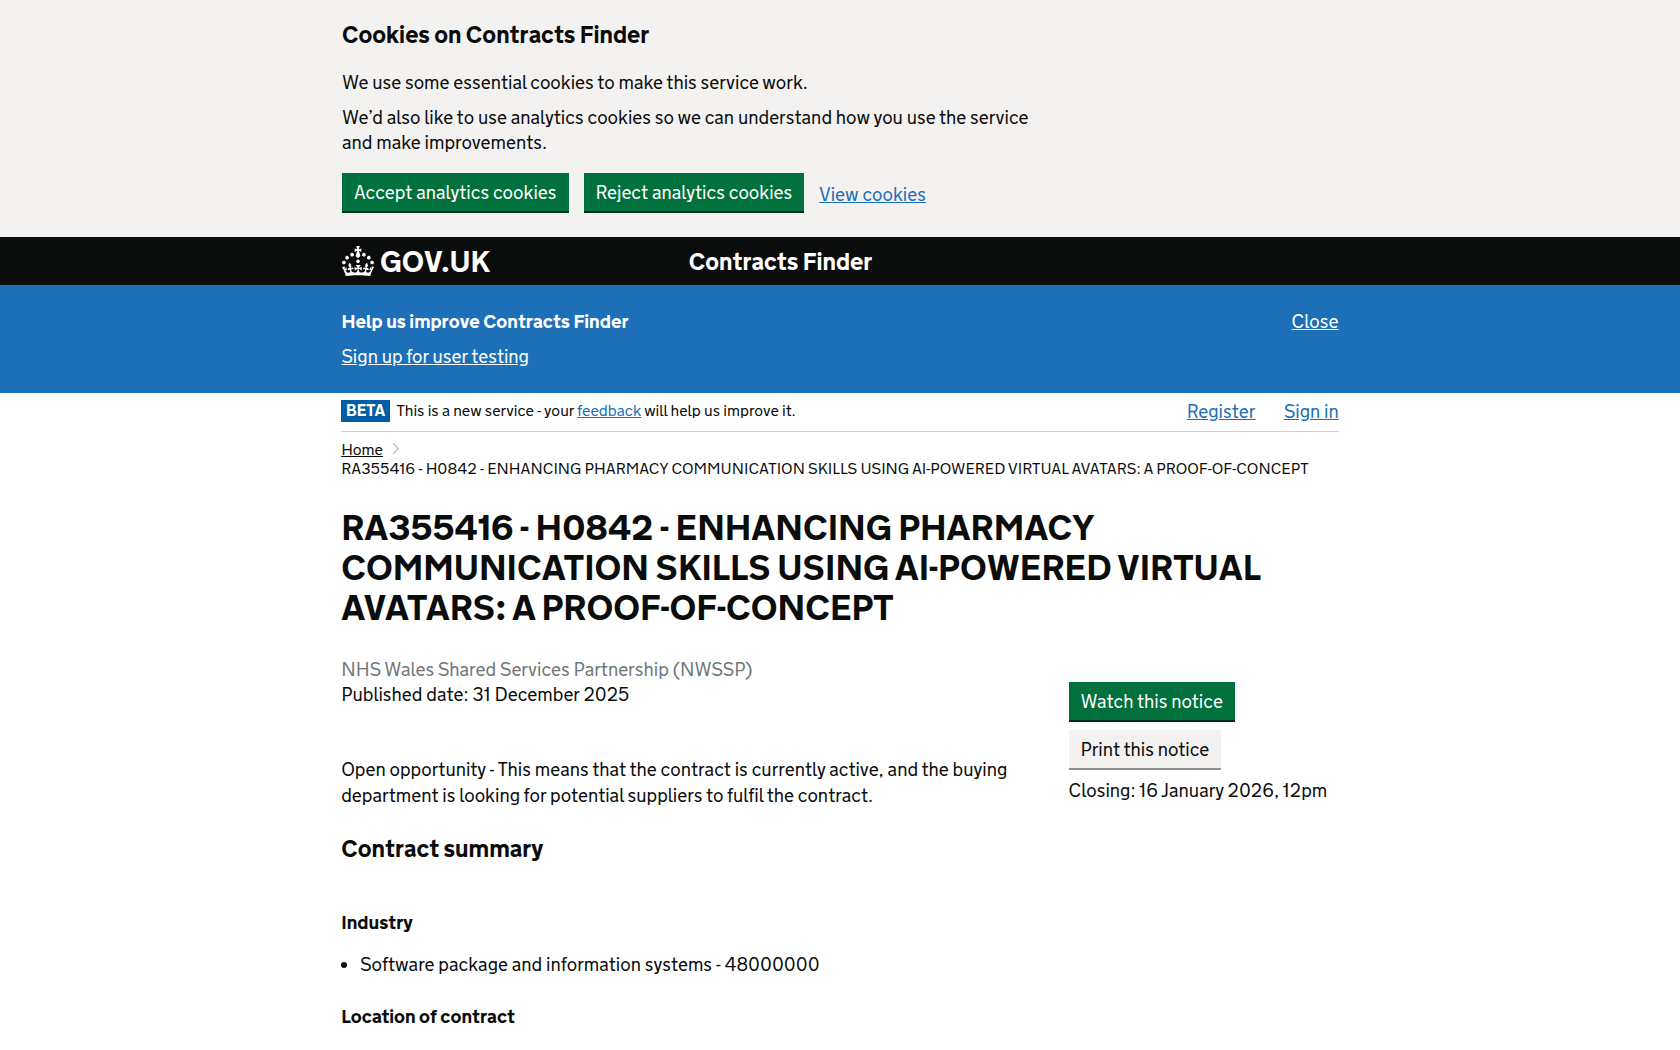
Task: Open the feedback link in beta banner
Action: (x=609, y=411)
